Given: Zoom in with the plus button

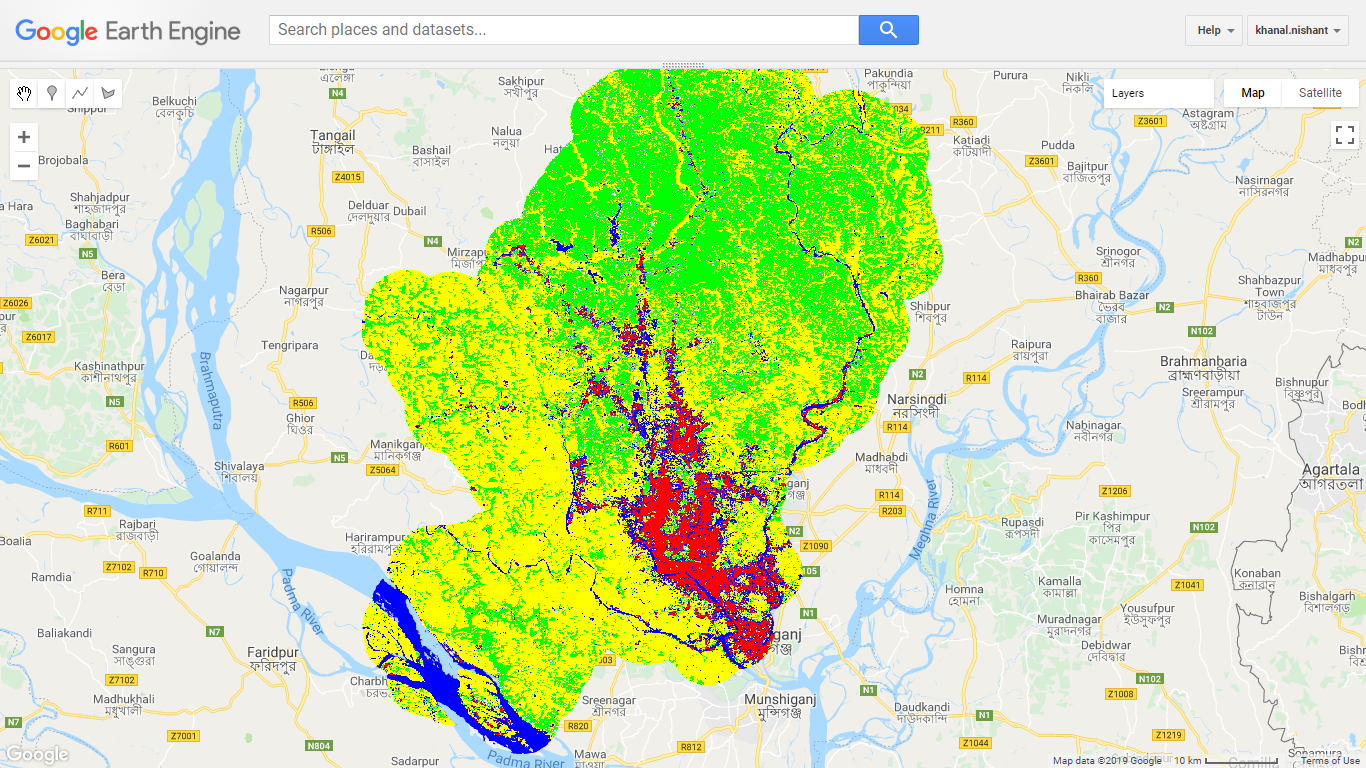Looking at the screenshot, I should coord(24,137).
